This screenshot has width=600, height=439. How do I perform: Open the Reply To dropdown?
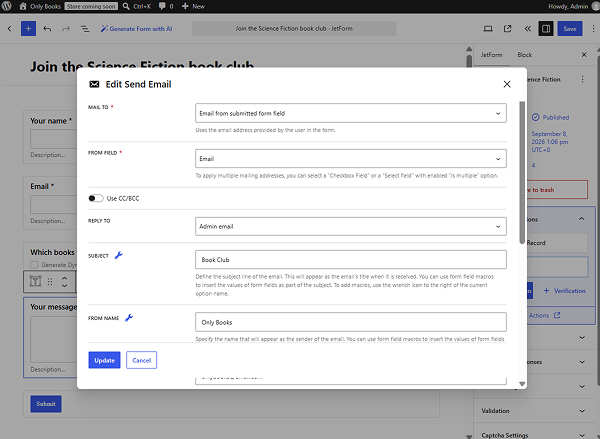coord(351,226)
